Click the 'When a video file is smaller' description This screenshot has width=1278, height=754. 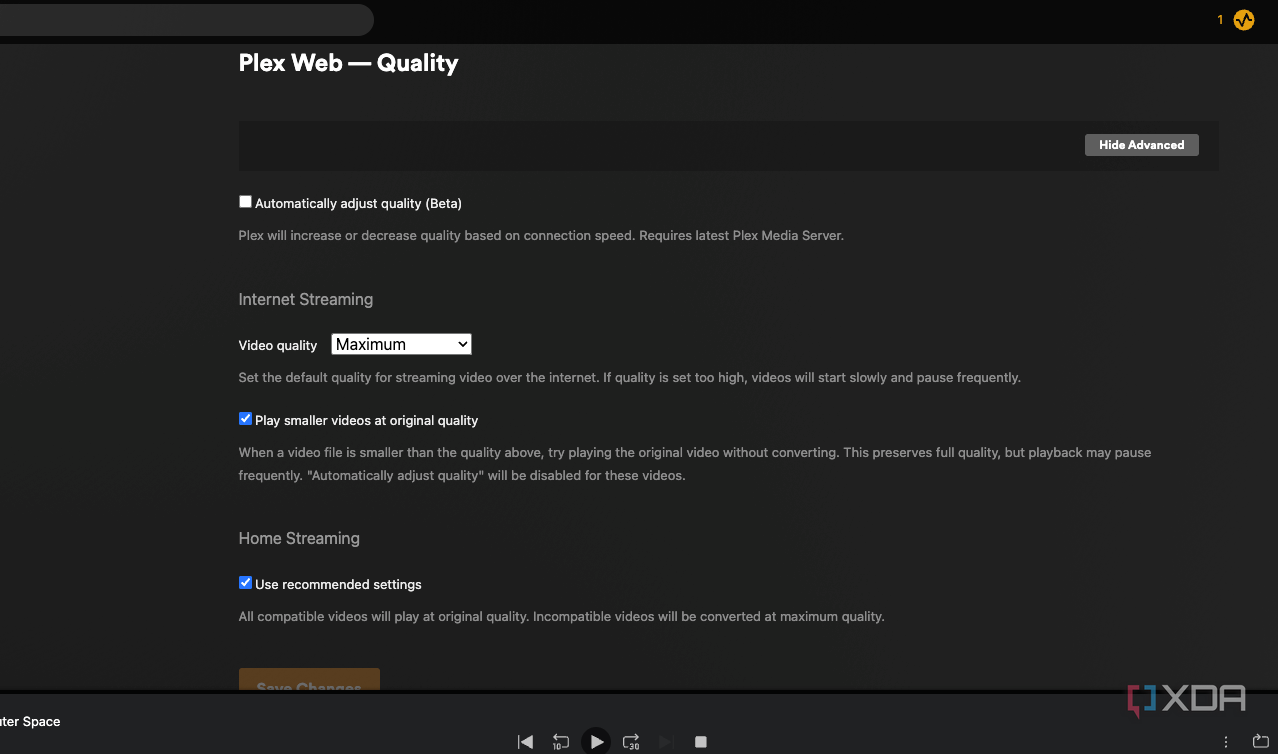click(694, 464)
